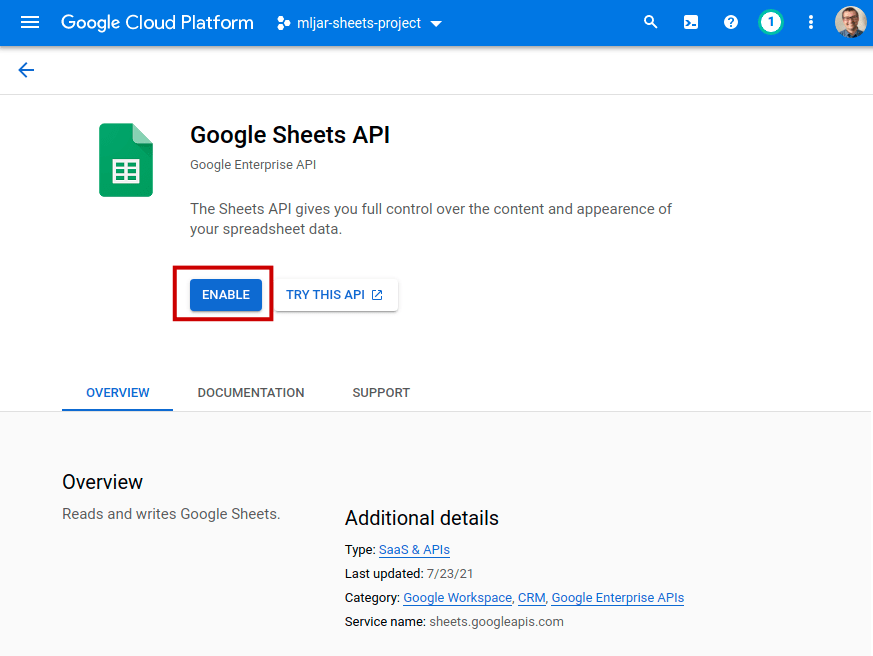Screen dimensions: 873x656
Task: Follow the Google Workspace category link
Action: click(x=457, y=597)
